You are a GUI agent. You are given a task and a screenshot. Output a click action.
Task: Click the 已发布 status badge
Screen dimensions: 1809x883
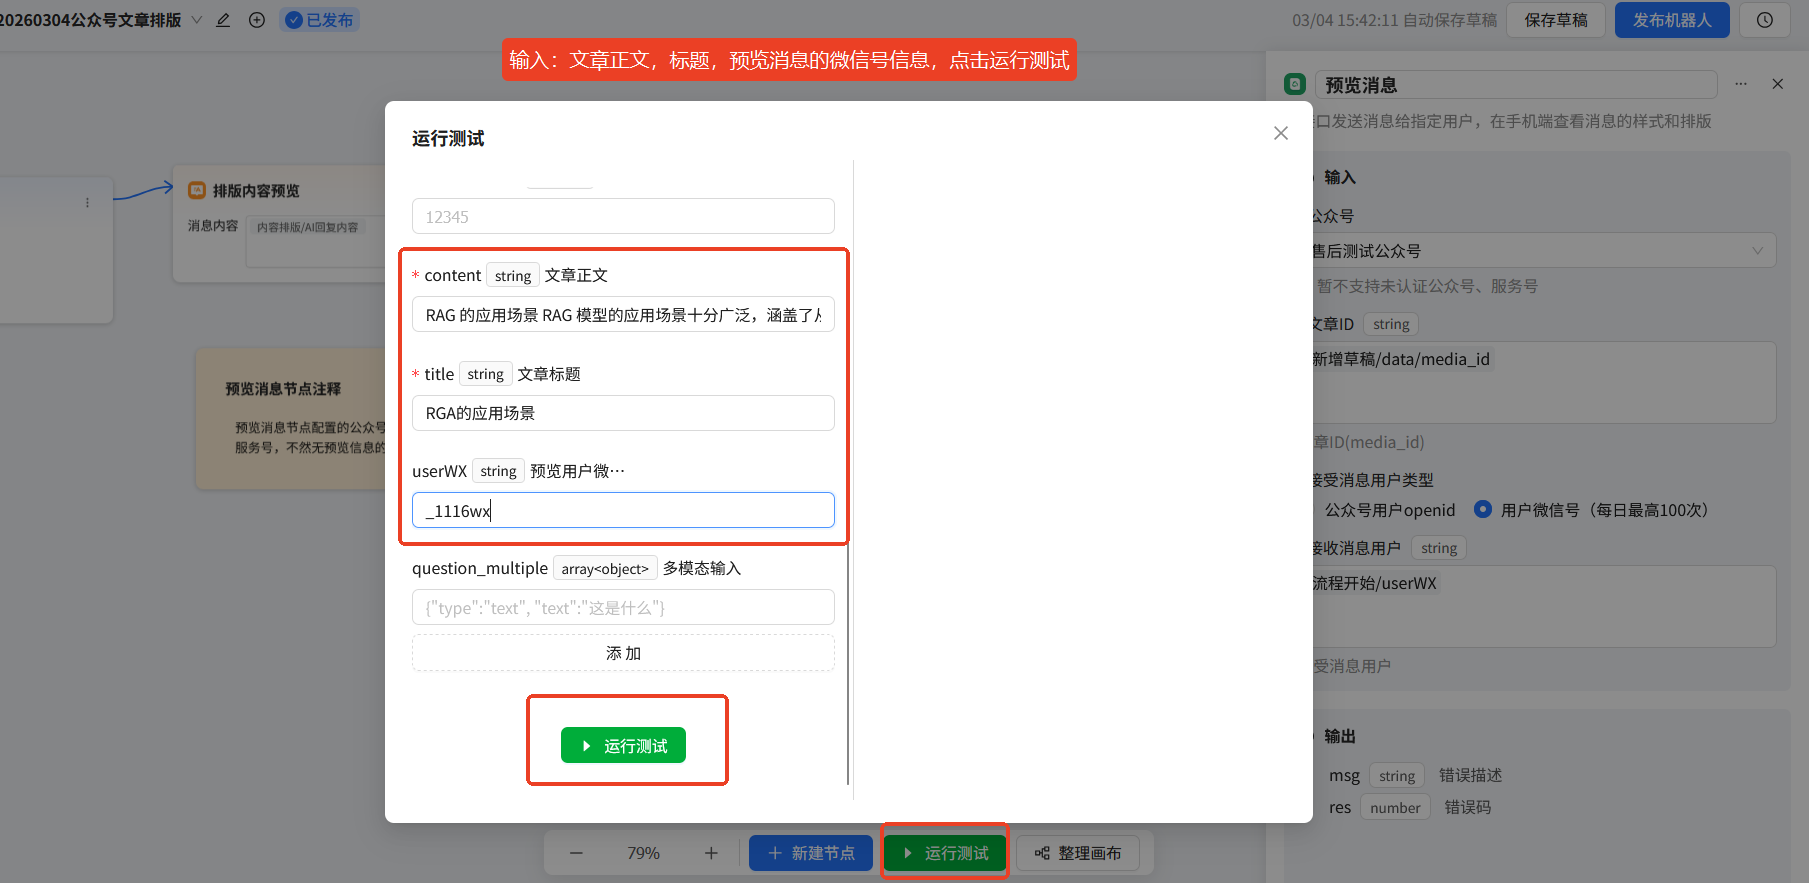coord(320,20)
